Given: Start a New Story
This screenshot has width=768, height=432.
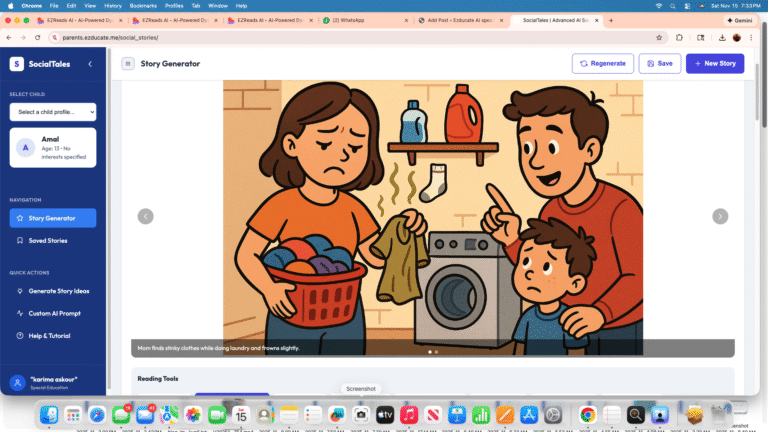Looking at the screenshot, I should point(715,64).
